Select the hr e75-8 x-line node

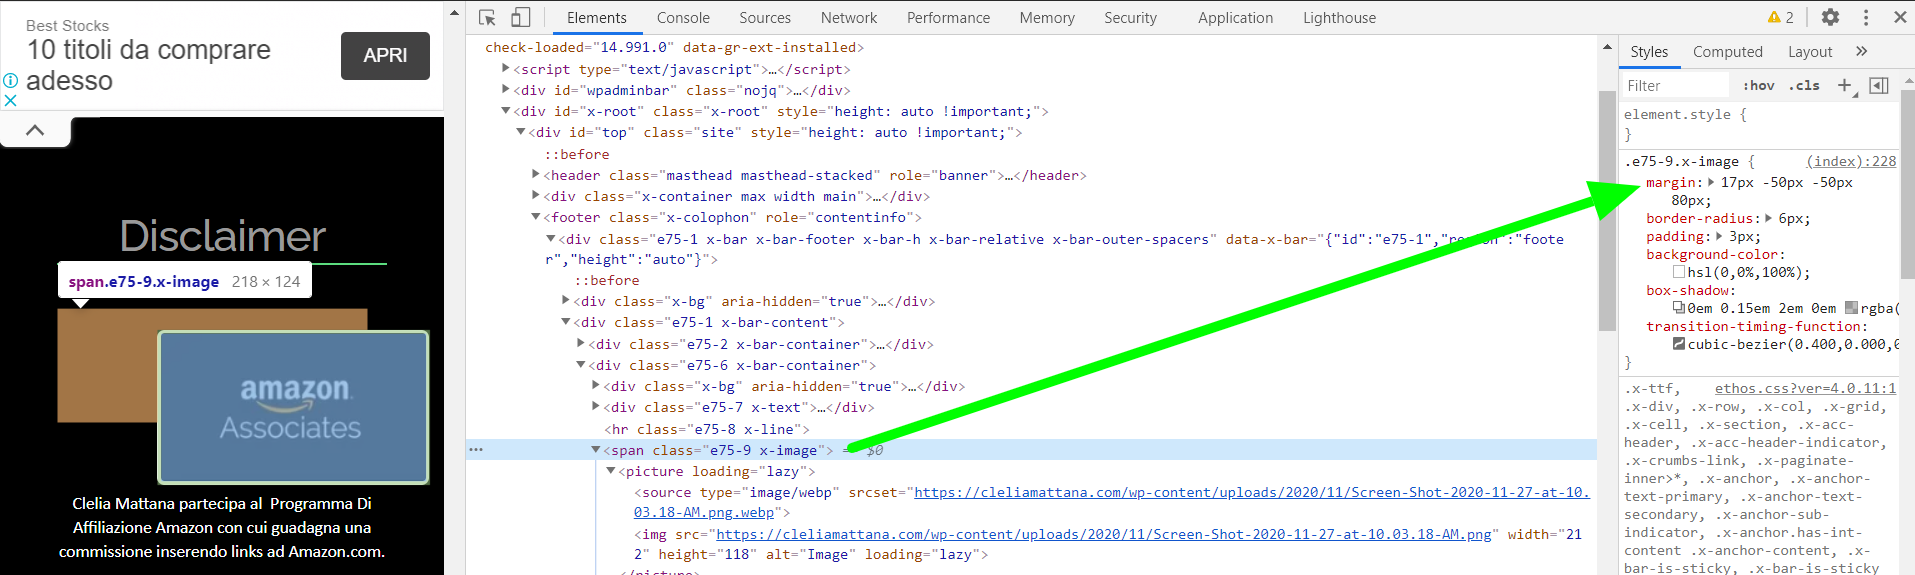[x=707, y=429]
